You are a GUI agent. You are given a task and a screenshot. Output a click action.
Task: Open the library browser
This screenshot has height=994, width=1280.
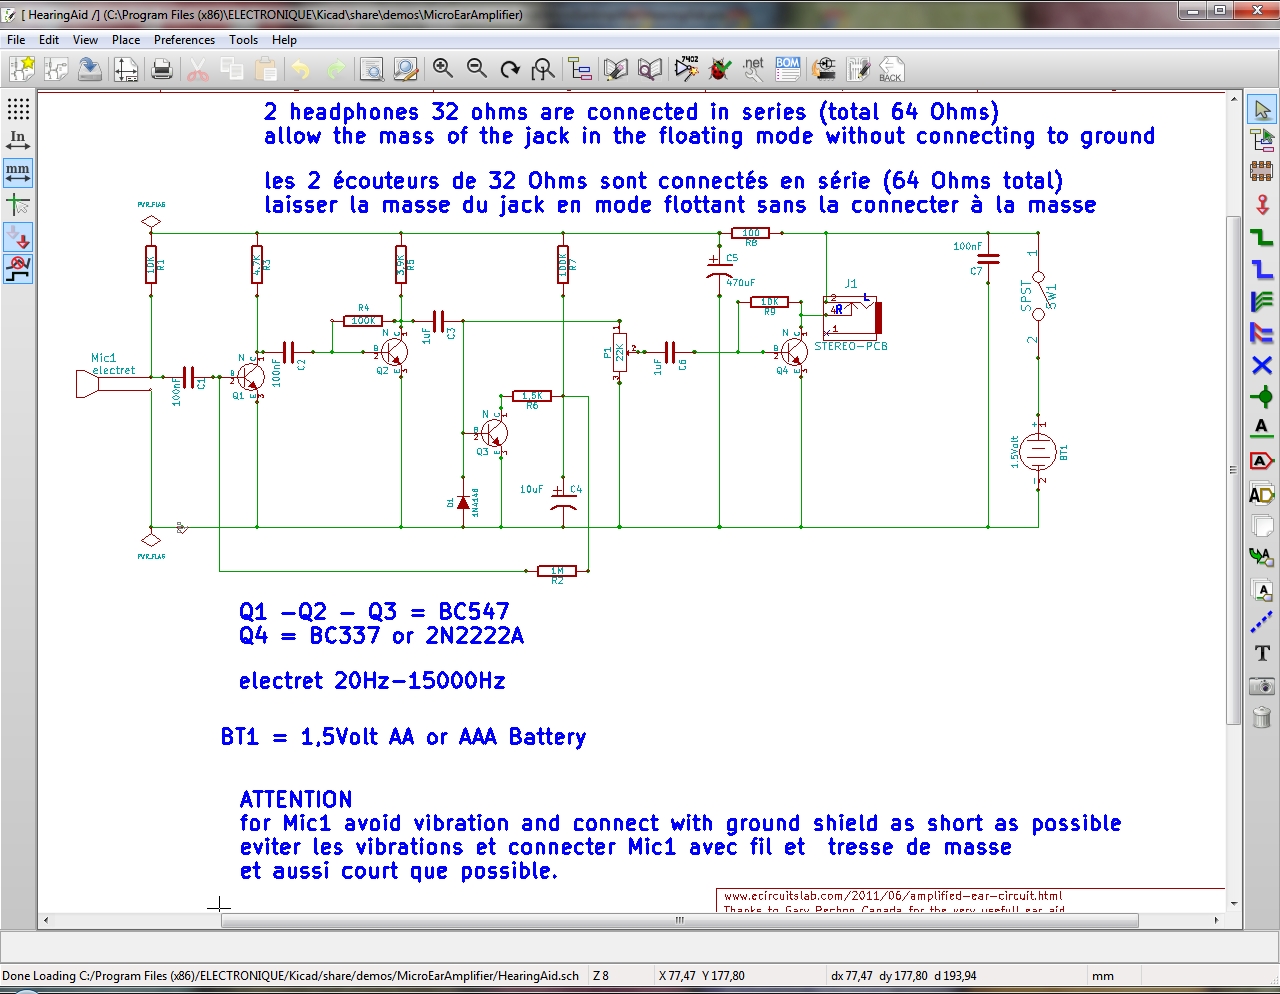click(650, 69)
